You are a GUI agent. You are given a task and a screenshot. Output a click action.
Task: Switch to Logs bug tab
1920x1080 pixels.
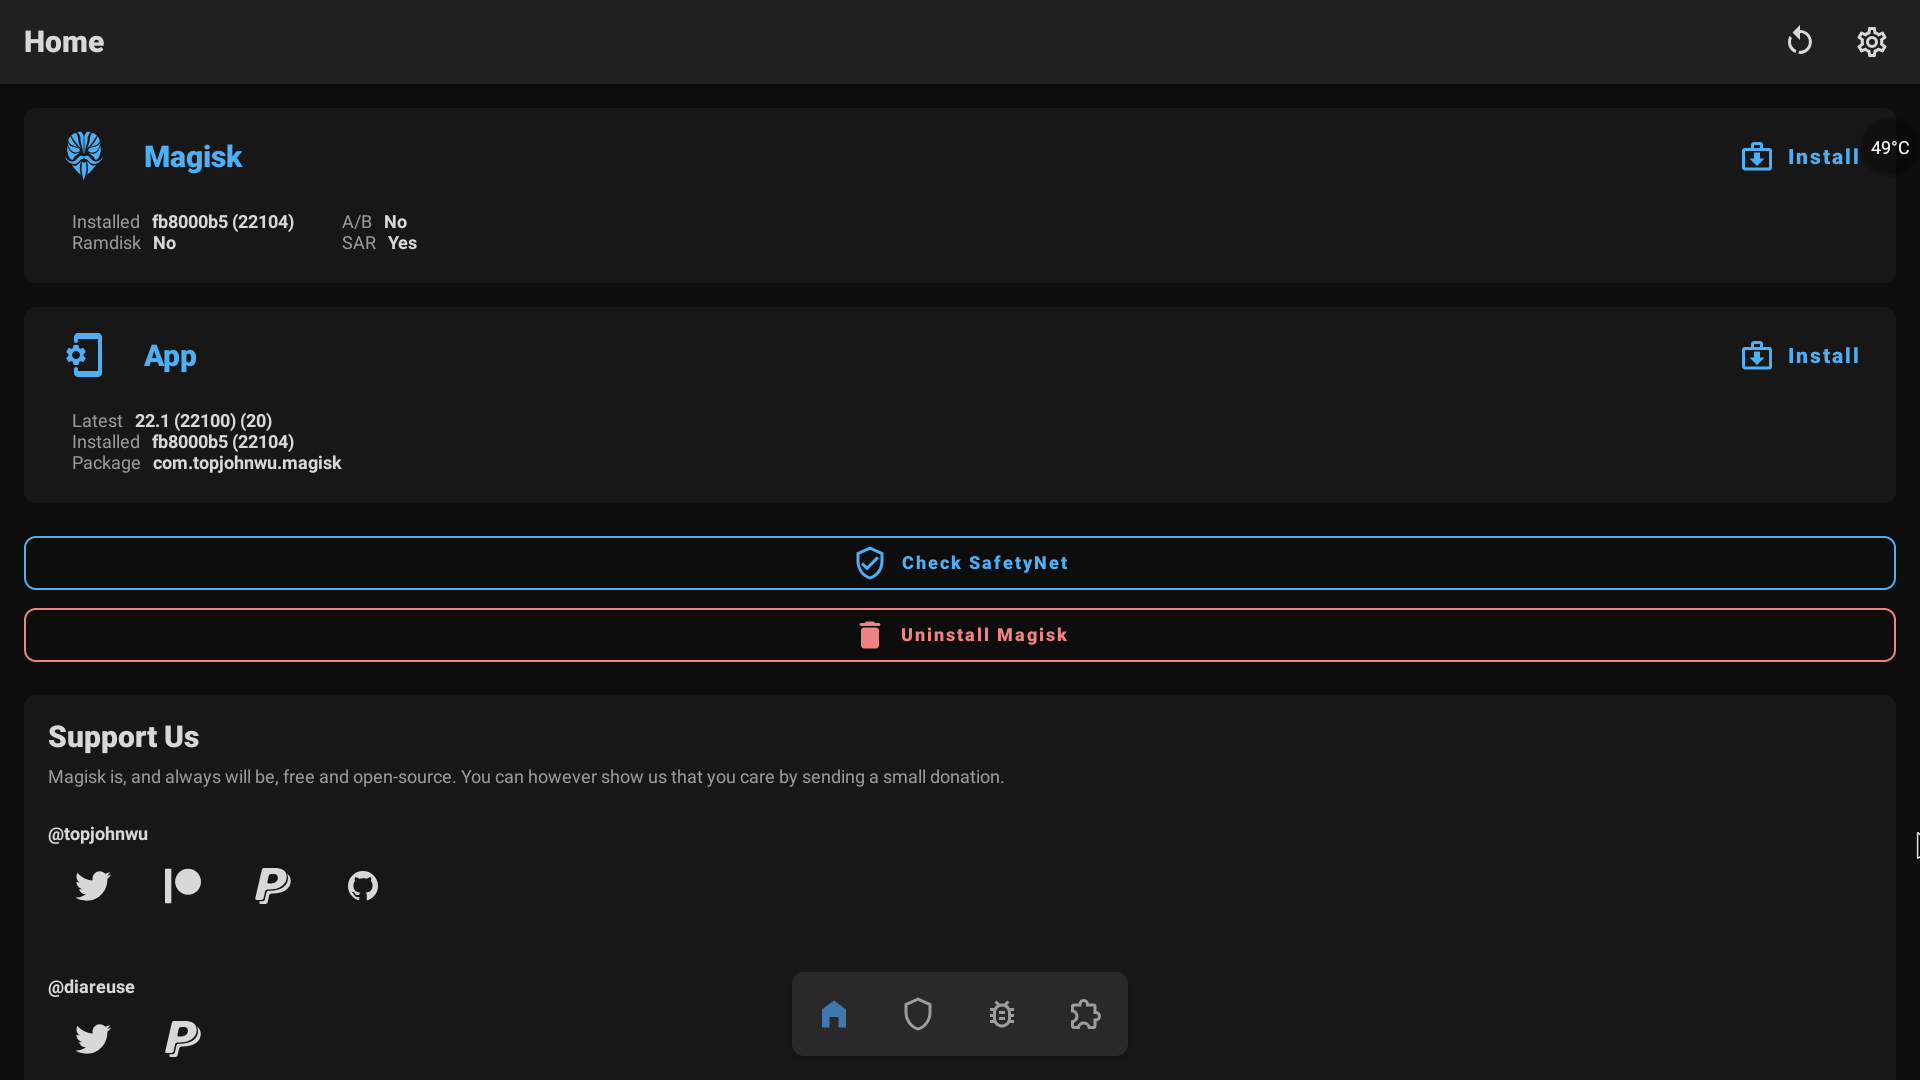[1002, 1014]
